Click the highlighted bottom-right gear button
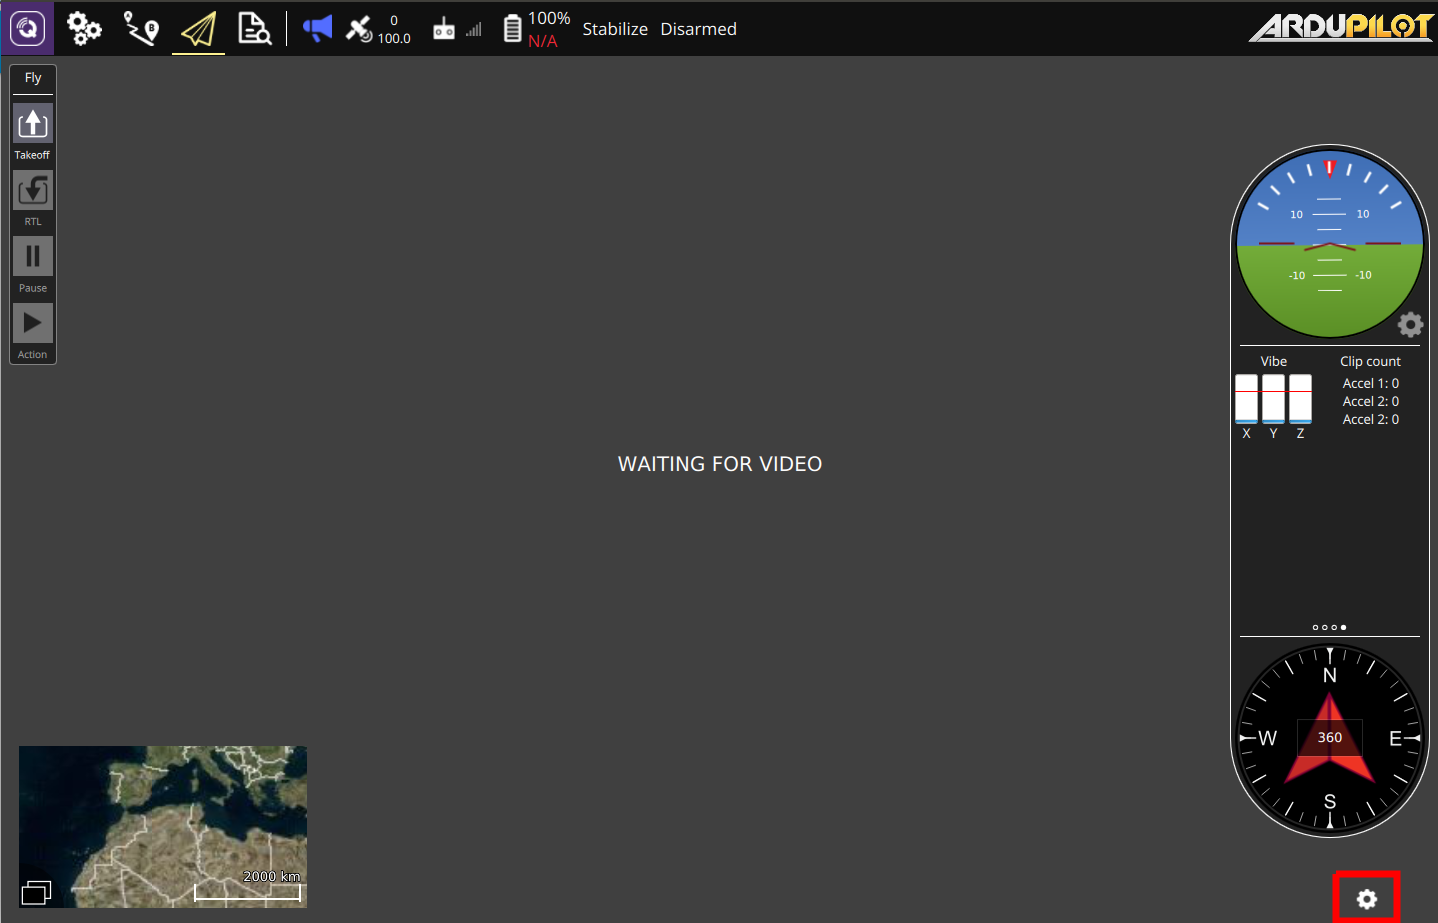Image resolution: width=1438 pixels, height=923 pixels. point(1366,899)
